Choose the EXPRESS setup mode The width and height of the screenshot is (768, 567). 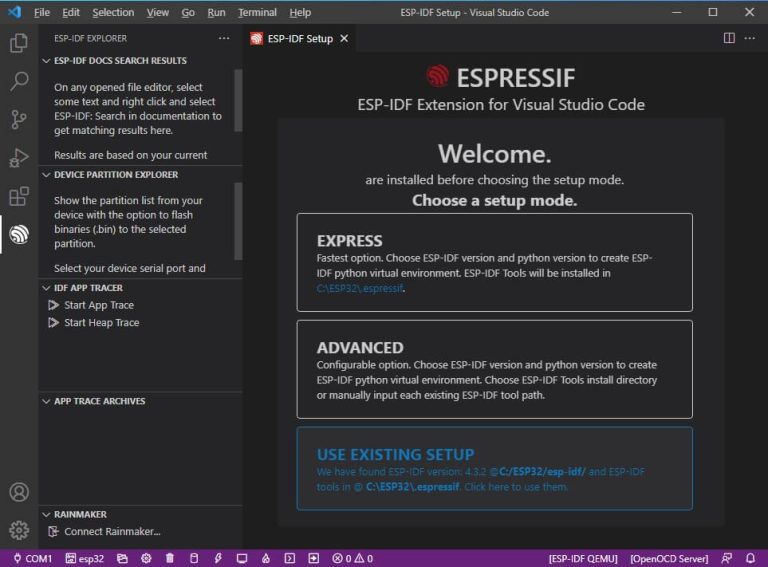click(x=494, y=262)
